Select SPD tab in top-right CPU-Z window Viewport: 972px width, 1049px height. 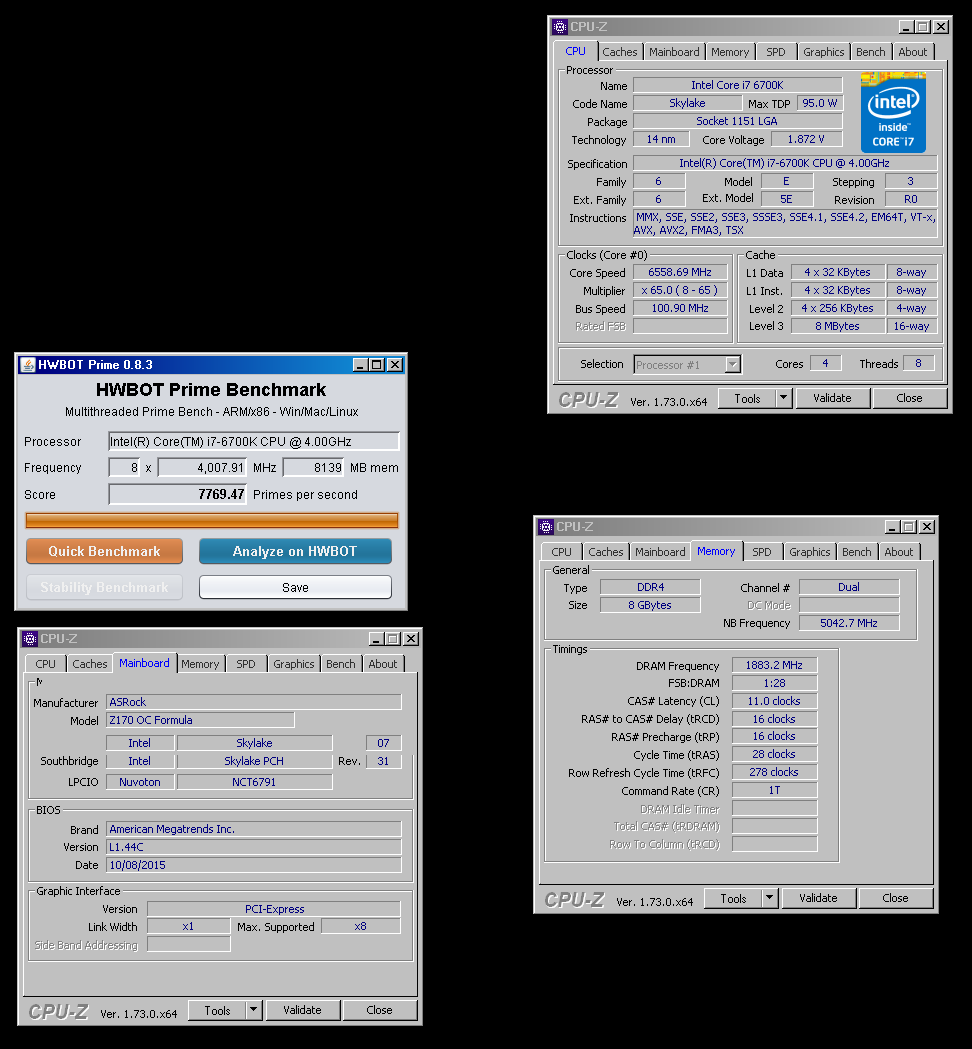(775, 52)
